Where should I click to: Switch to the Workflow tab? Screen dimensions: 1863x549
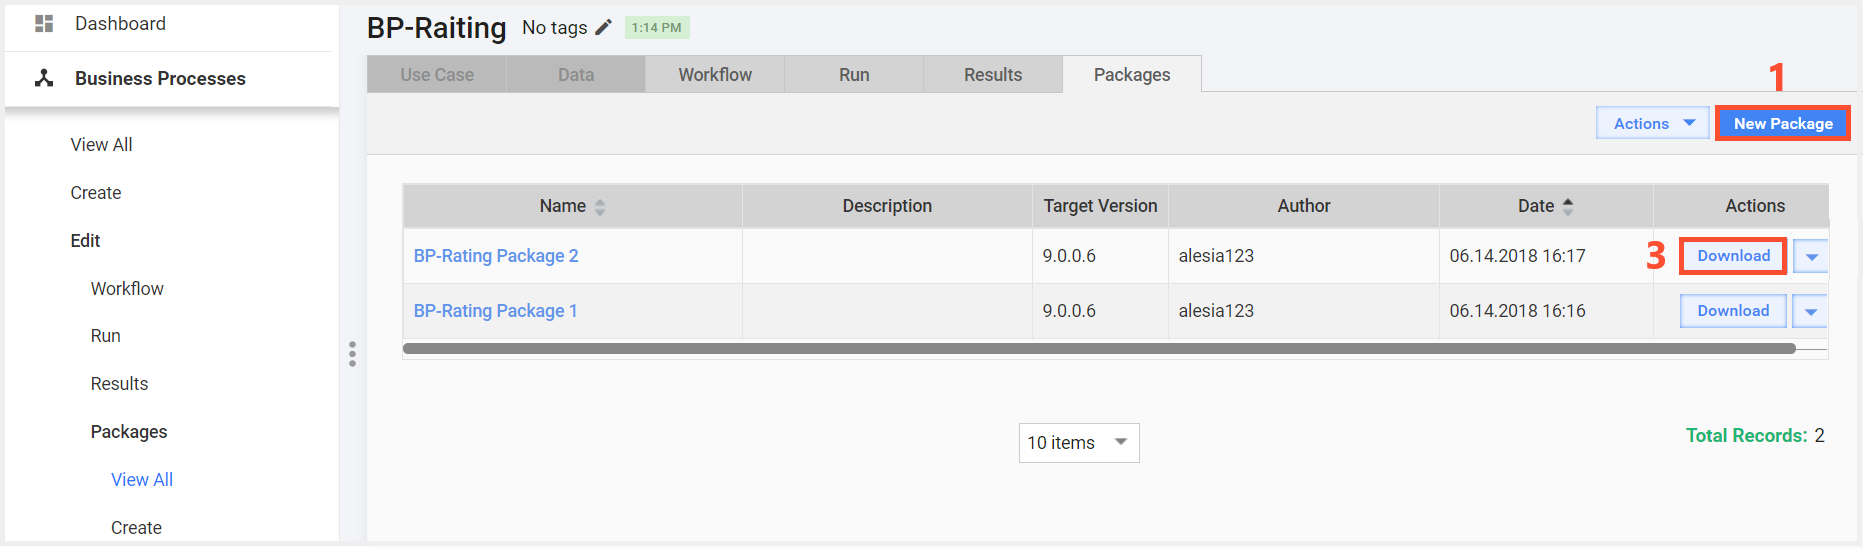click(715, 75)
